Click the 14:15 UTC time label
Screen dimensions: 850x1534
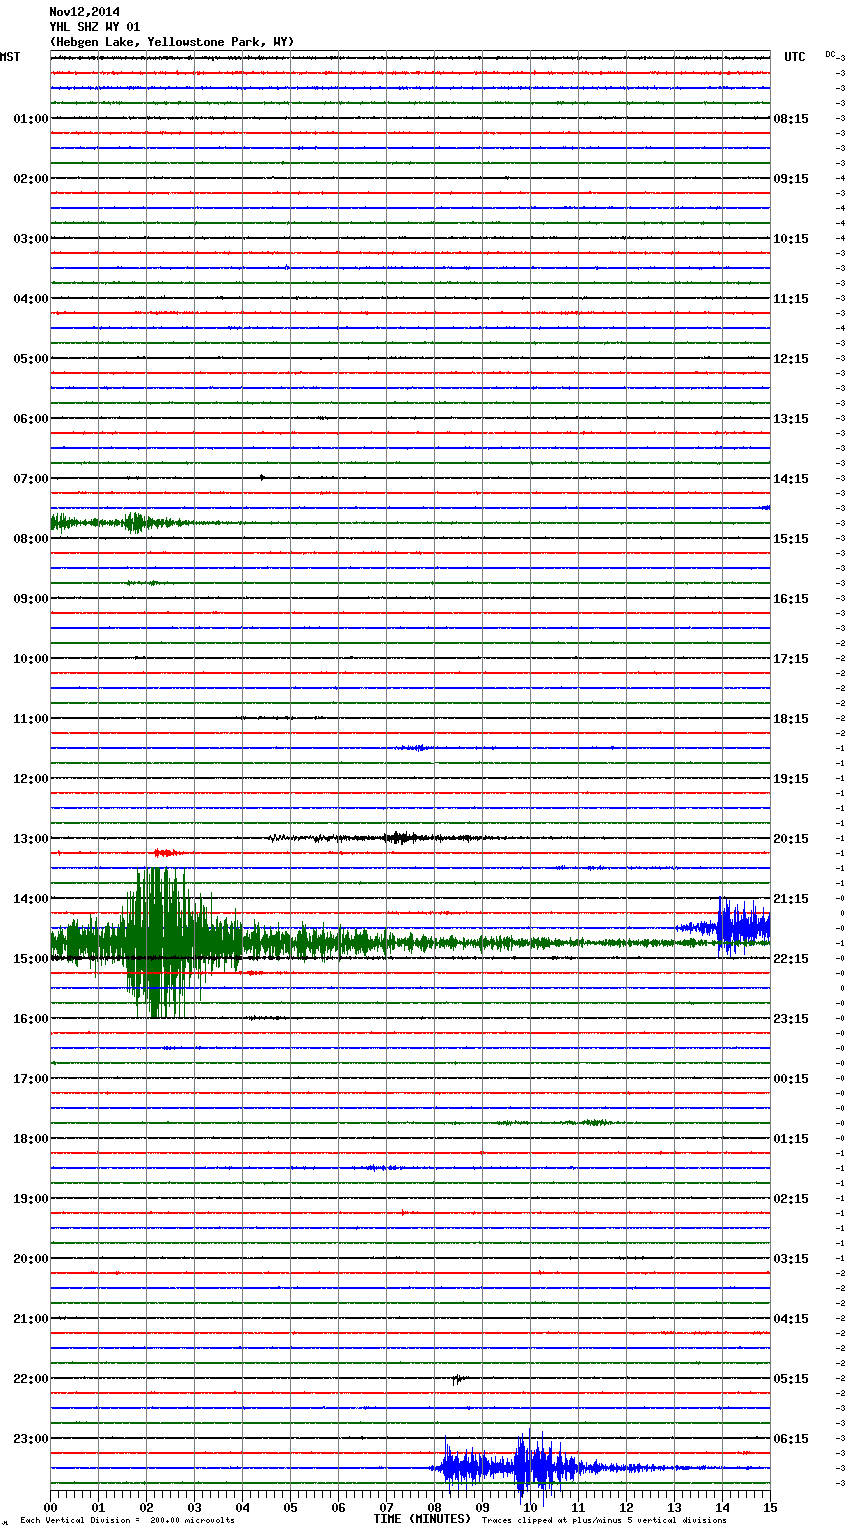tap(791, 479)
